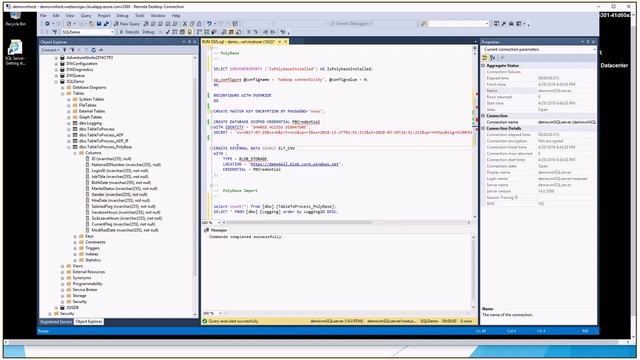
Task: Open the Query menu
Action: click(x=86, y=16)
